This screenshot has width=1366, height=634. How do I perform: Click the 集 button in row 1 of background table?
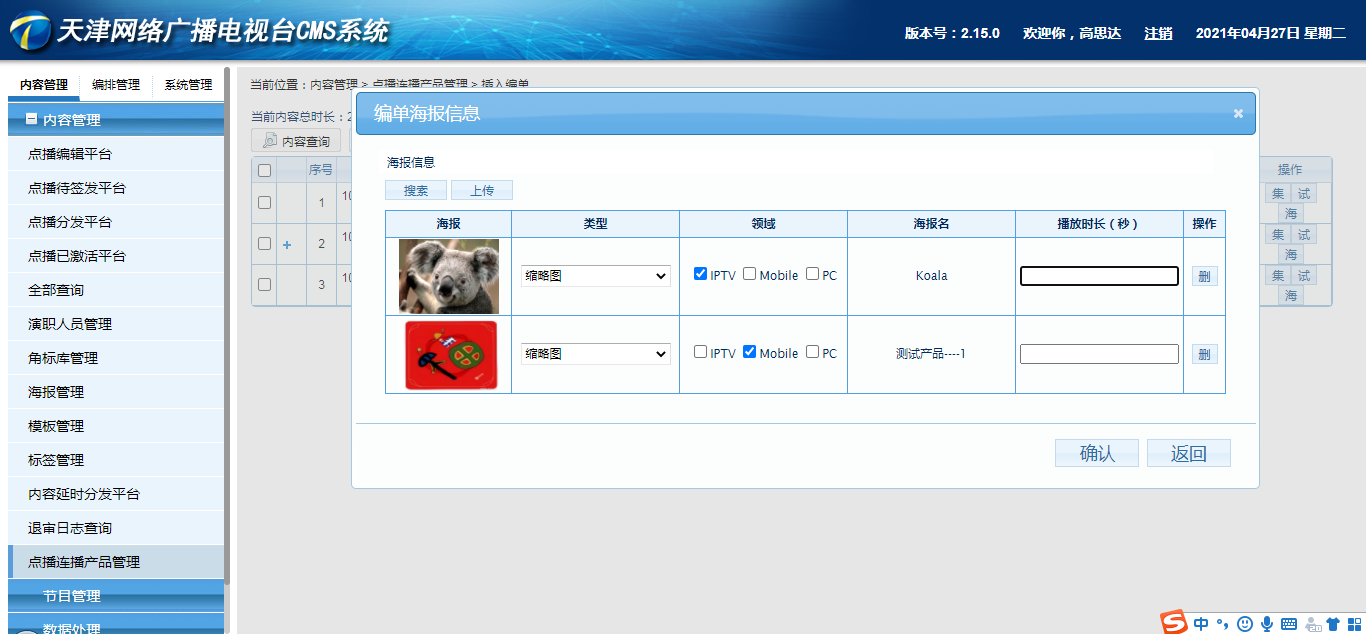(x=1277, y=194)
